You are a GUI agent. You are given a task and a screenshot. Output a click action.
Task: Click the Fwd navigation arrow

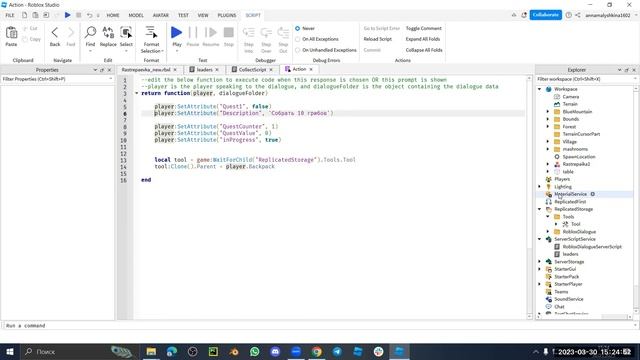pyautogui.click(x=71, y=33)
